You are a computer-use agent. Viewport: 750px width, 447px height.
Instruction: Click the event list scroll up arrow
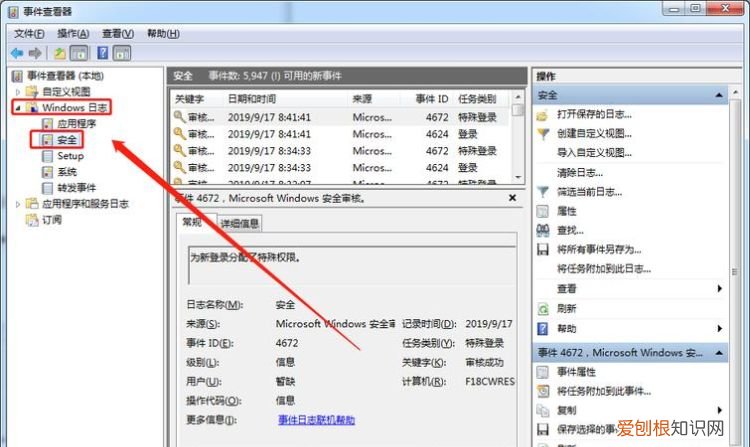(518, 97)
